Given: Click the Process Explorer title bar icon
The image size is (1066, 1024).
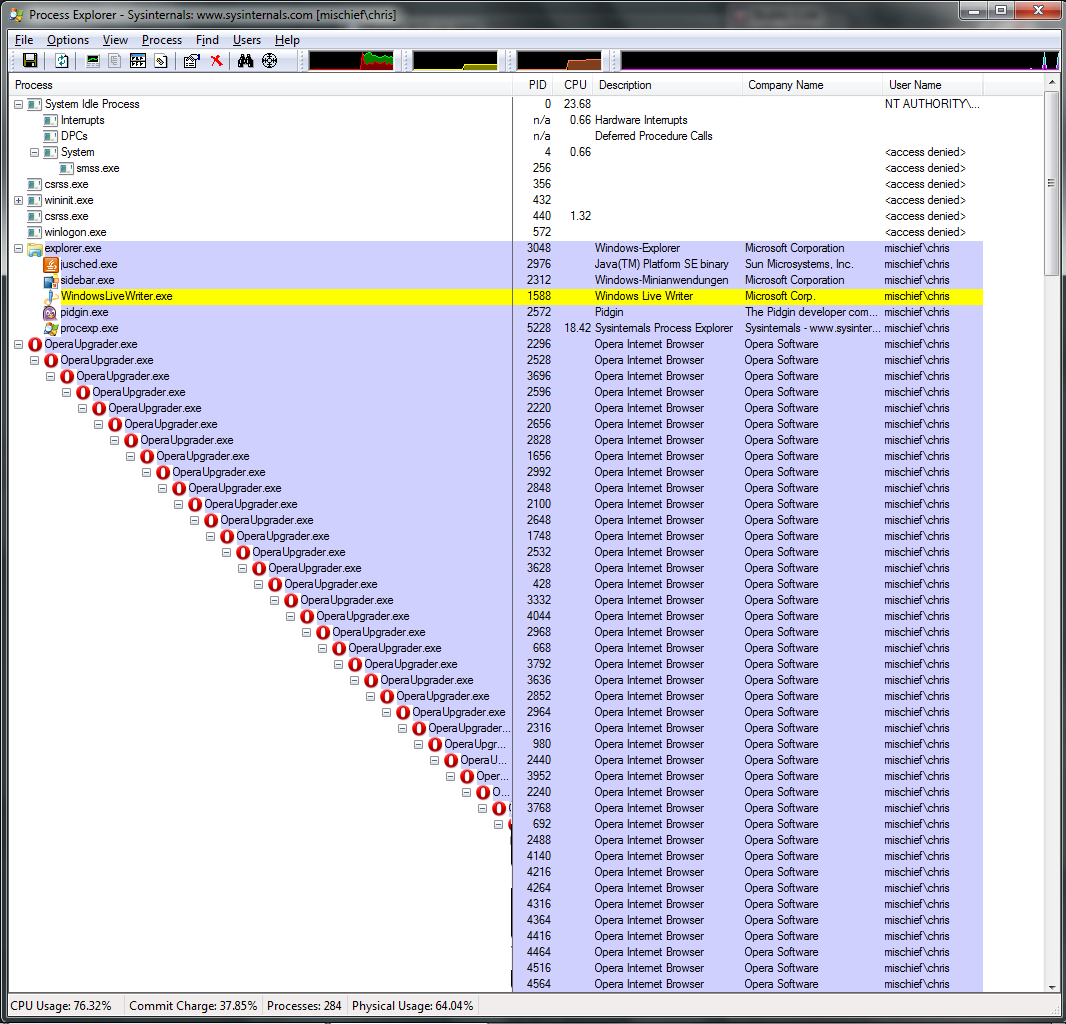Looking at the screenshot, I should coord(16,14).
